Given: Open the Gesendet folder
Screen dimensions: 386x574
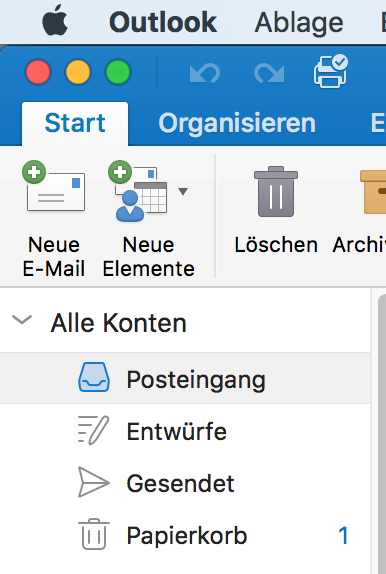Looking at the screenshot, I should pyautogui.click(x=185, y=483).
